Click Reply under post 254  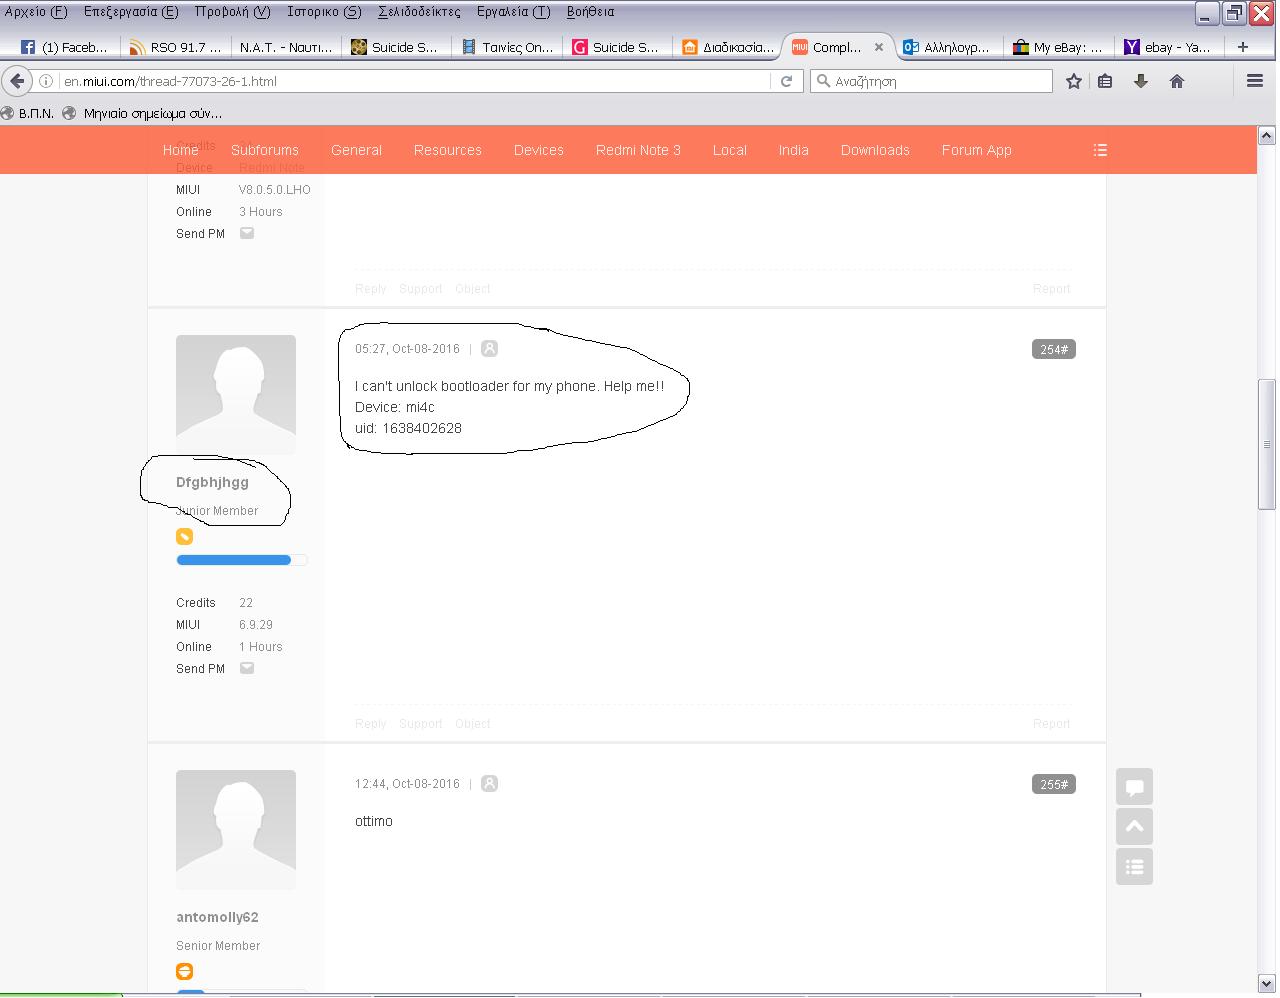370,723
